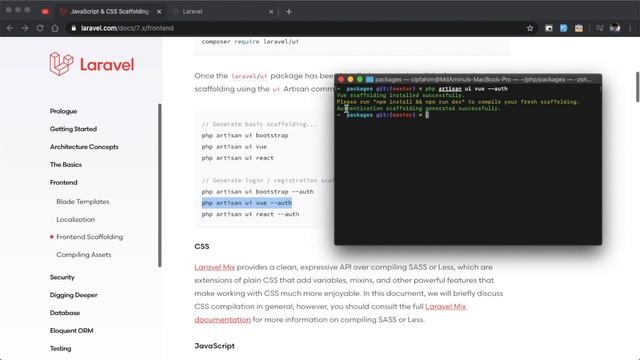This screenshot has width=640, height=360.
Task: Click the 'php artisan ui bootstrap' code line
Action: (x=245, y=135)
